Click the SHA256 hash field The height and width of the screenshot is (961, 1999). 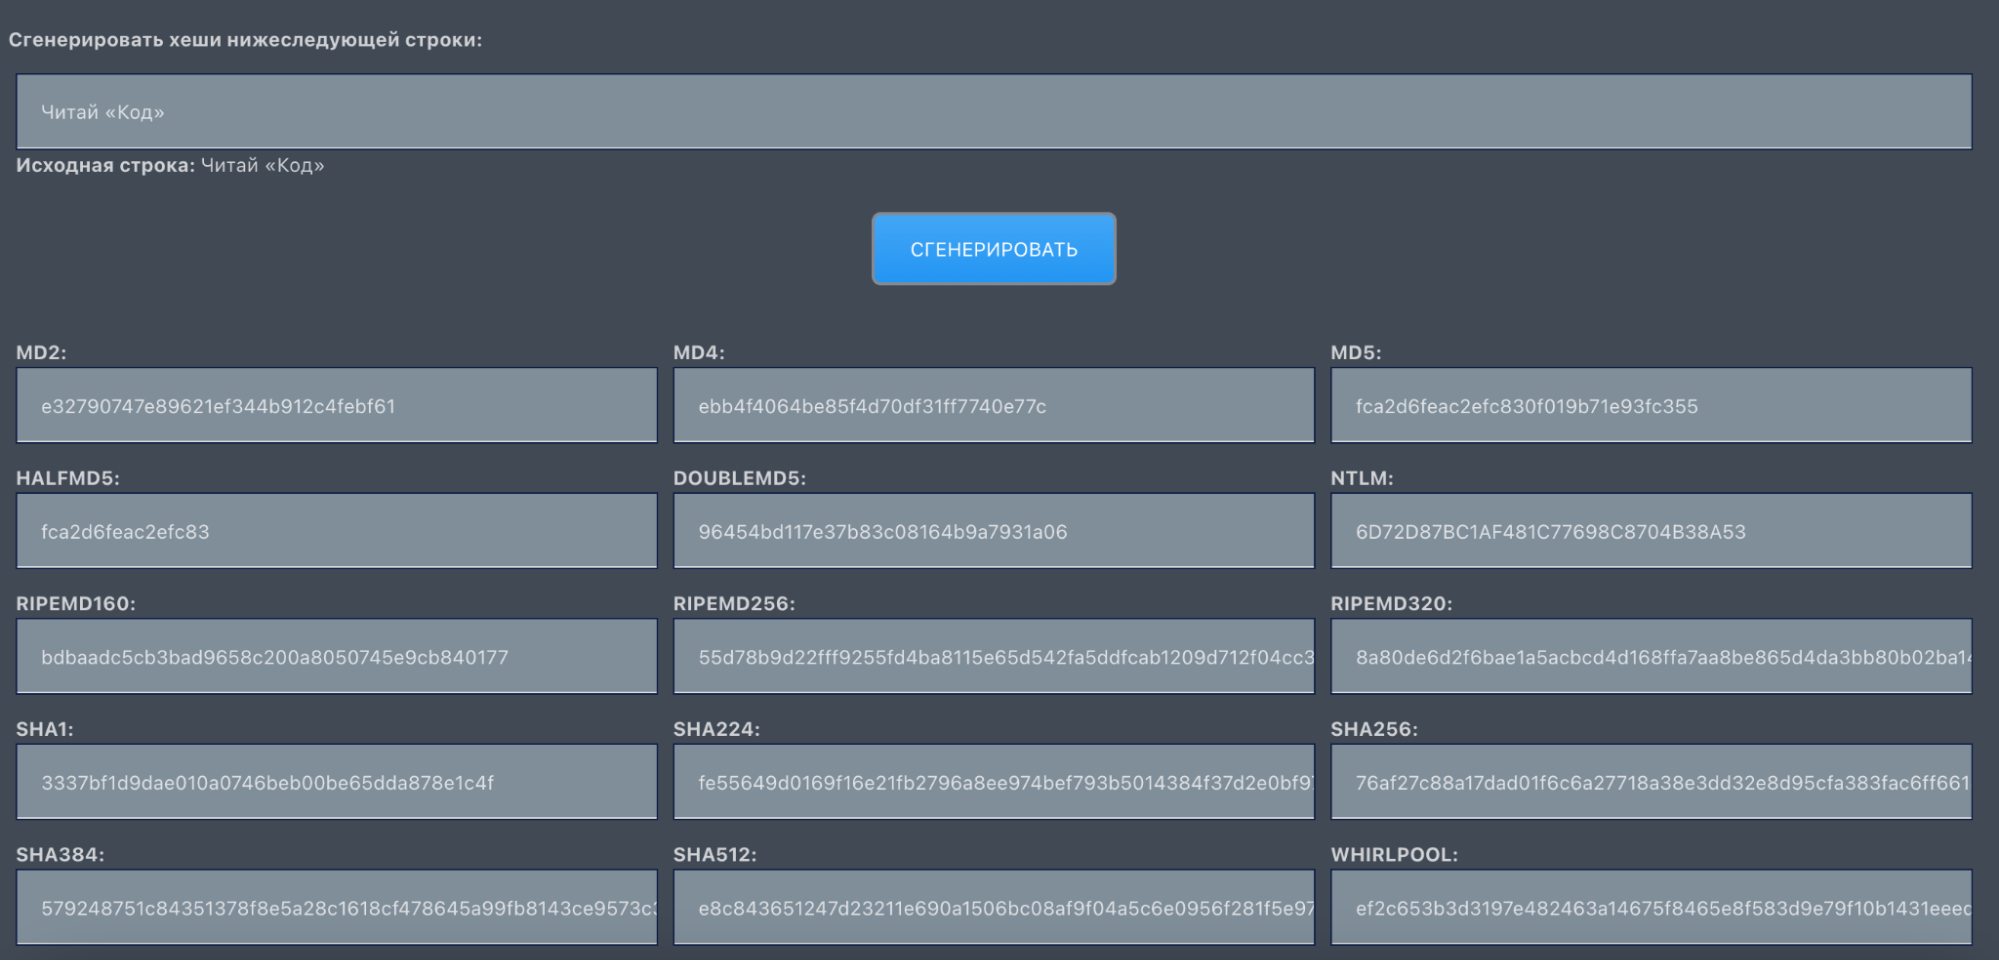point(1650,782)
